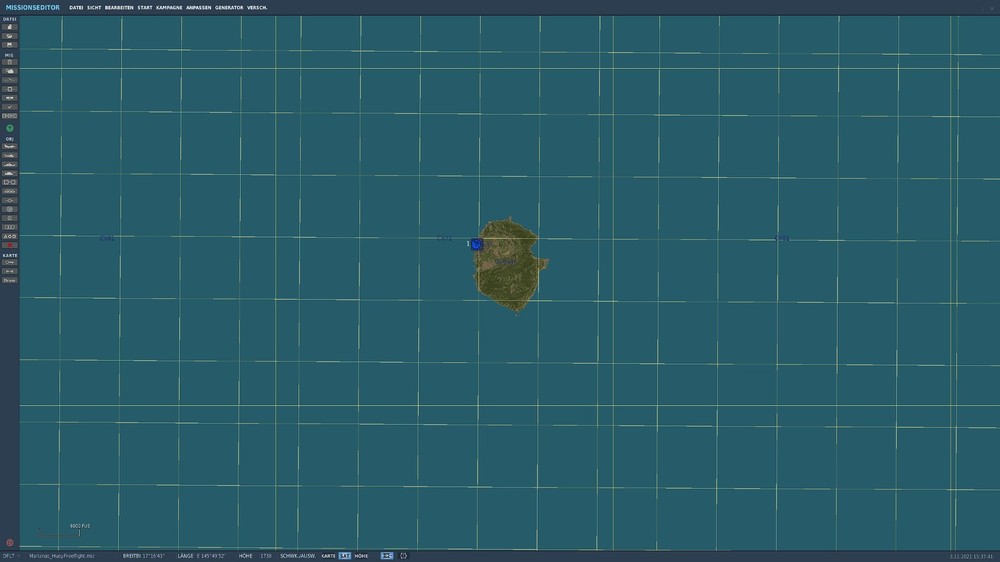This screenshot has width=1000, height=562.
Task: Select the ship group tool
Action: click(x=10, y=165)
